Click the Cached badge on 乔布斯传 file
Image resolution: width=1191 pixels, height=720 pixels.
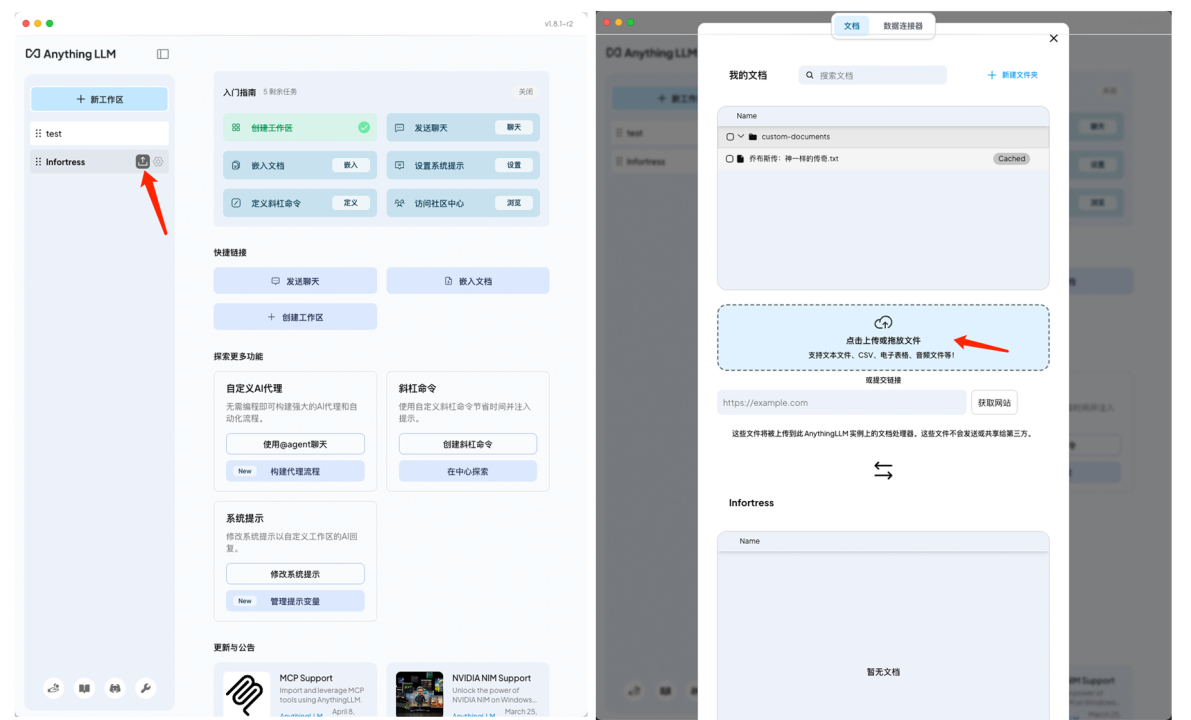pos(1011,159)
